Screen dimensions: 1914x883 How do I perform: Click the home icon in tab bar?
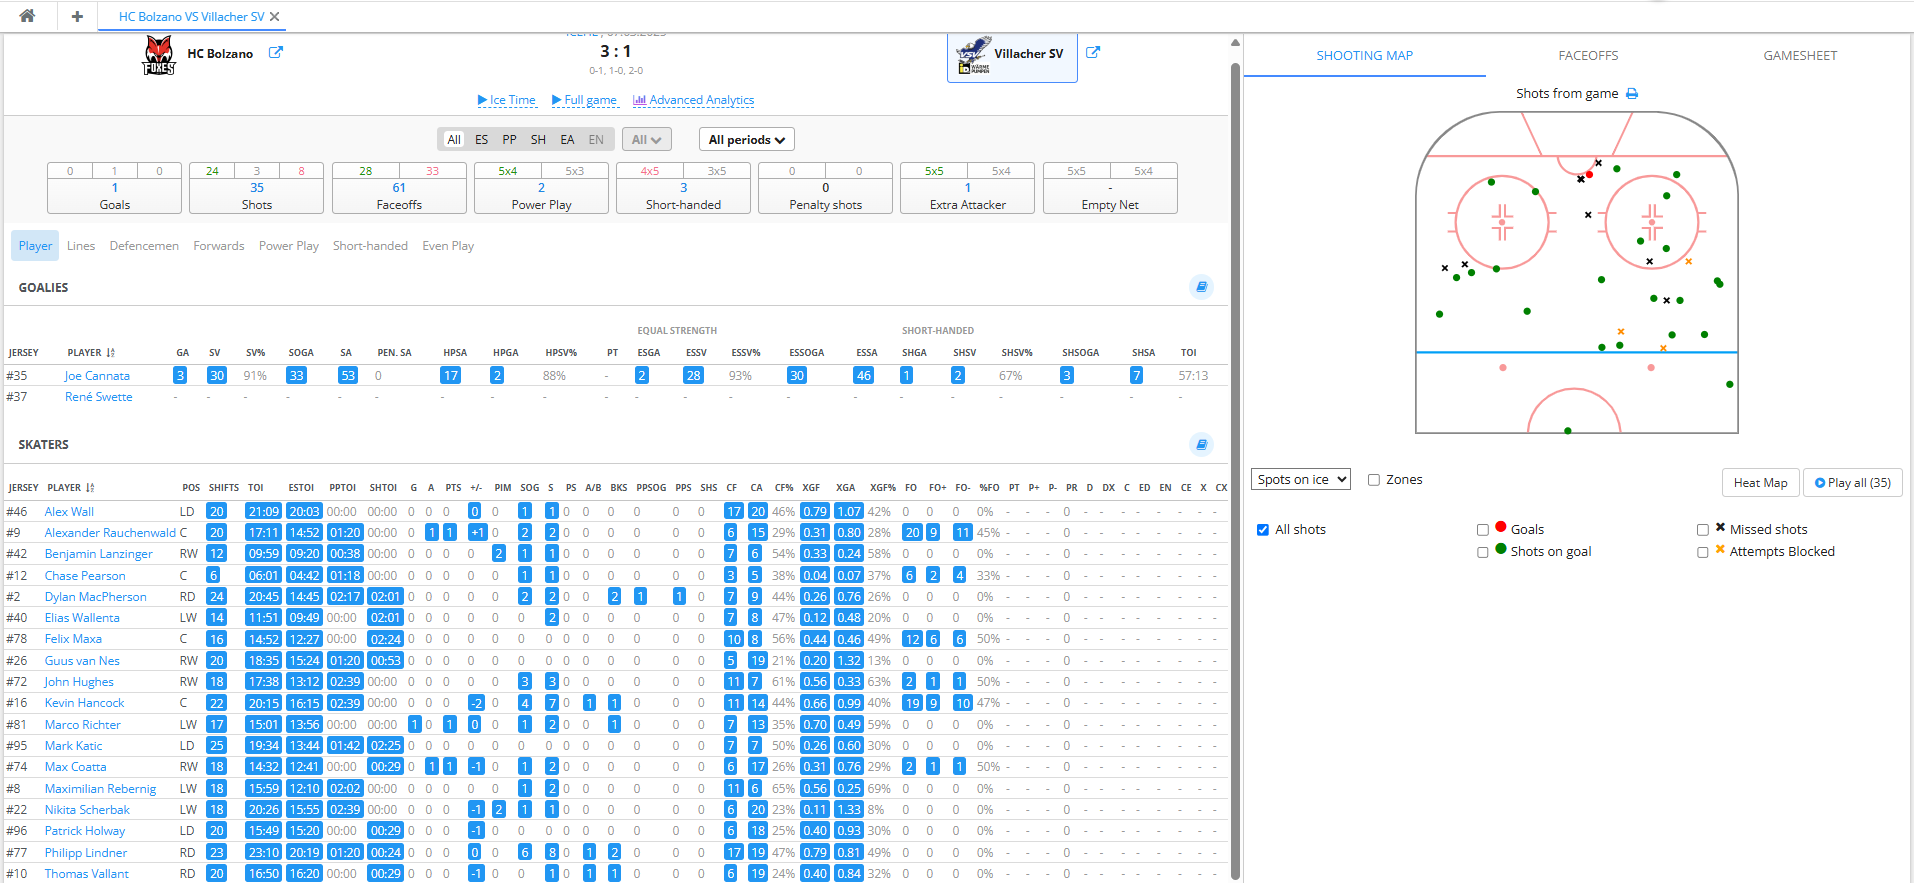tap(27, 16)
